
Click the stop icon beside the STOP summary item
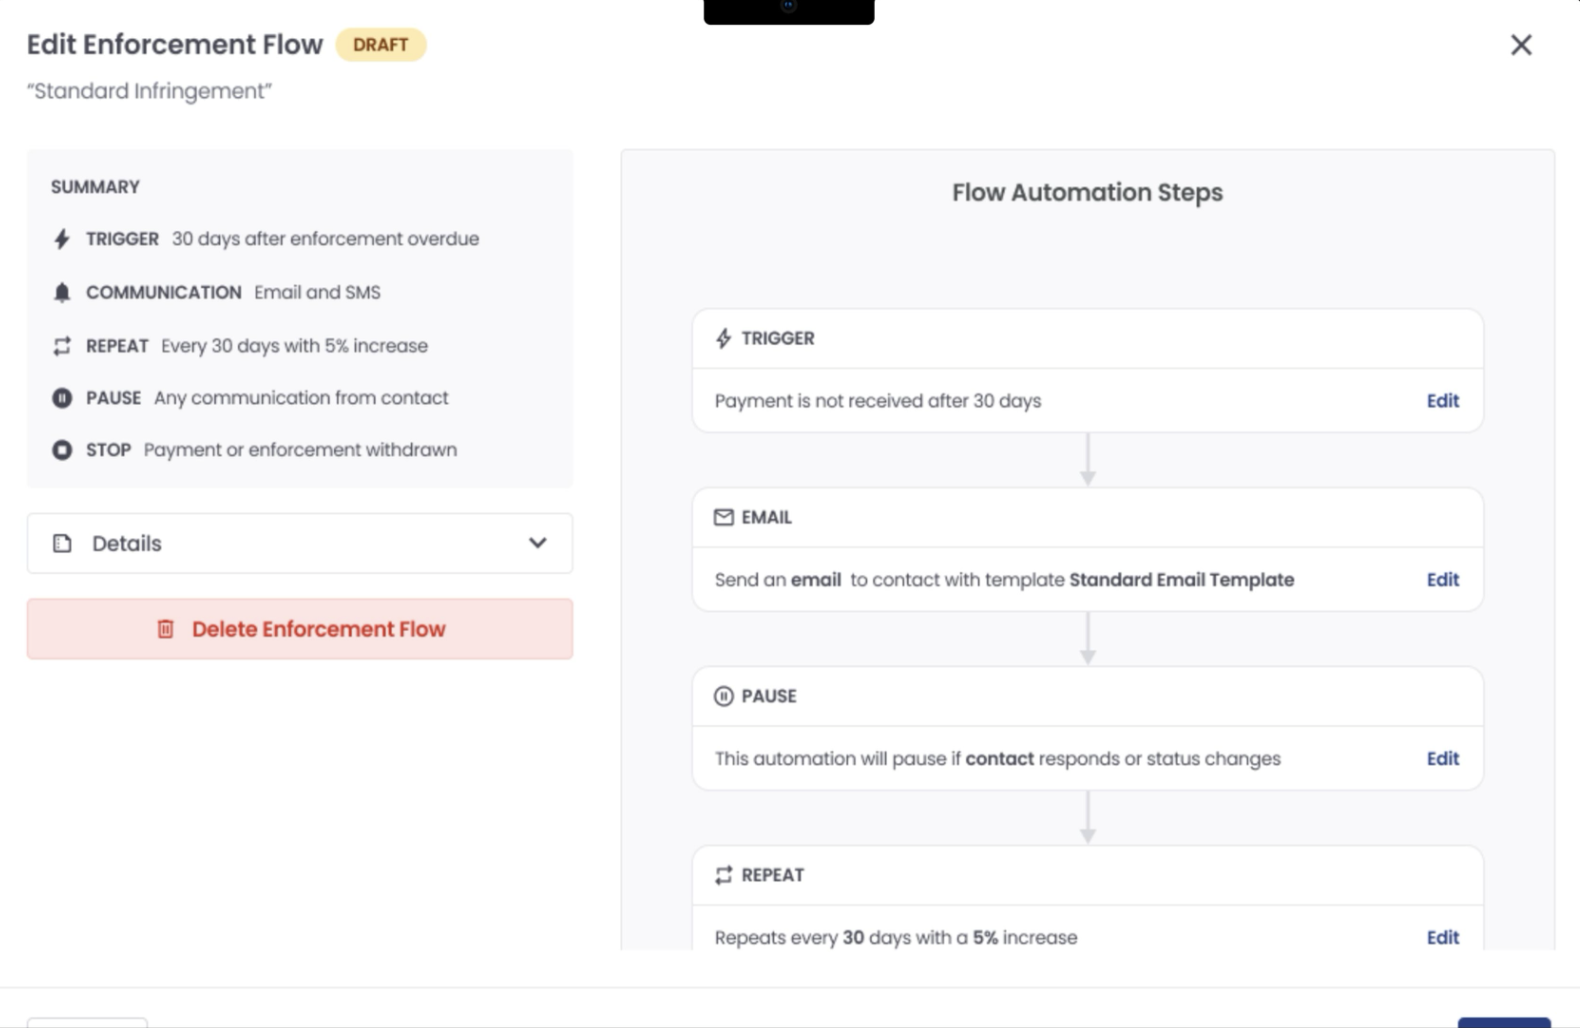pos(61,449)
